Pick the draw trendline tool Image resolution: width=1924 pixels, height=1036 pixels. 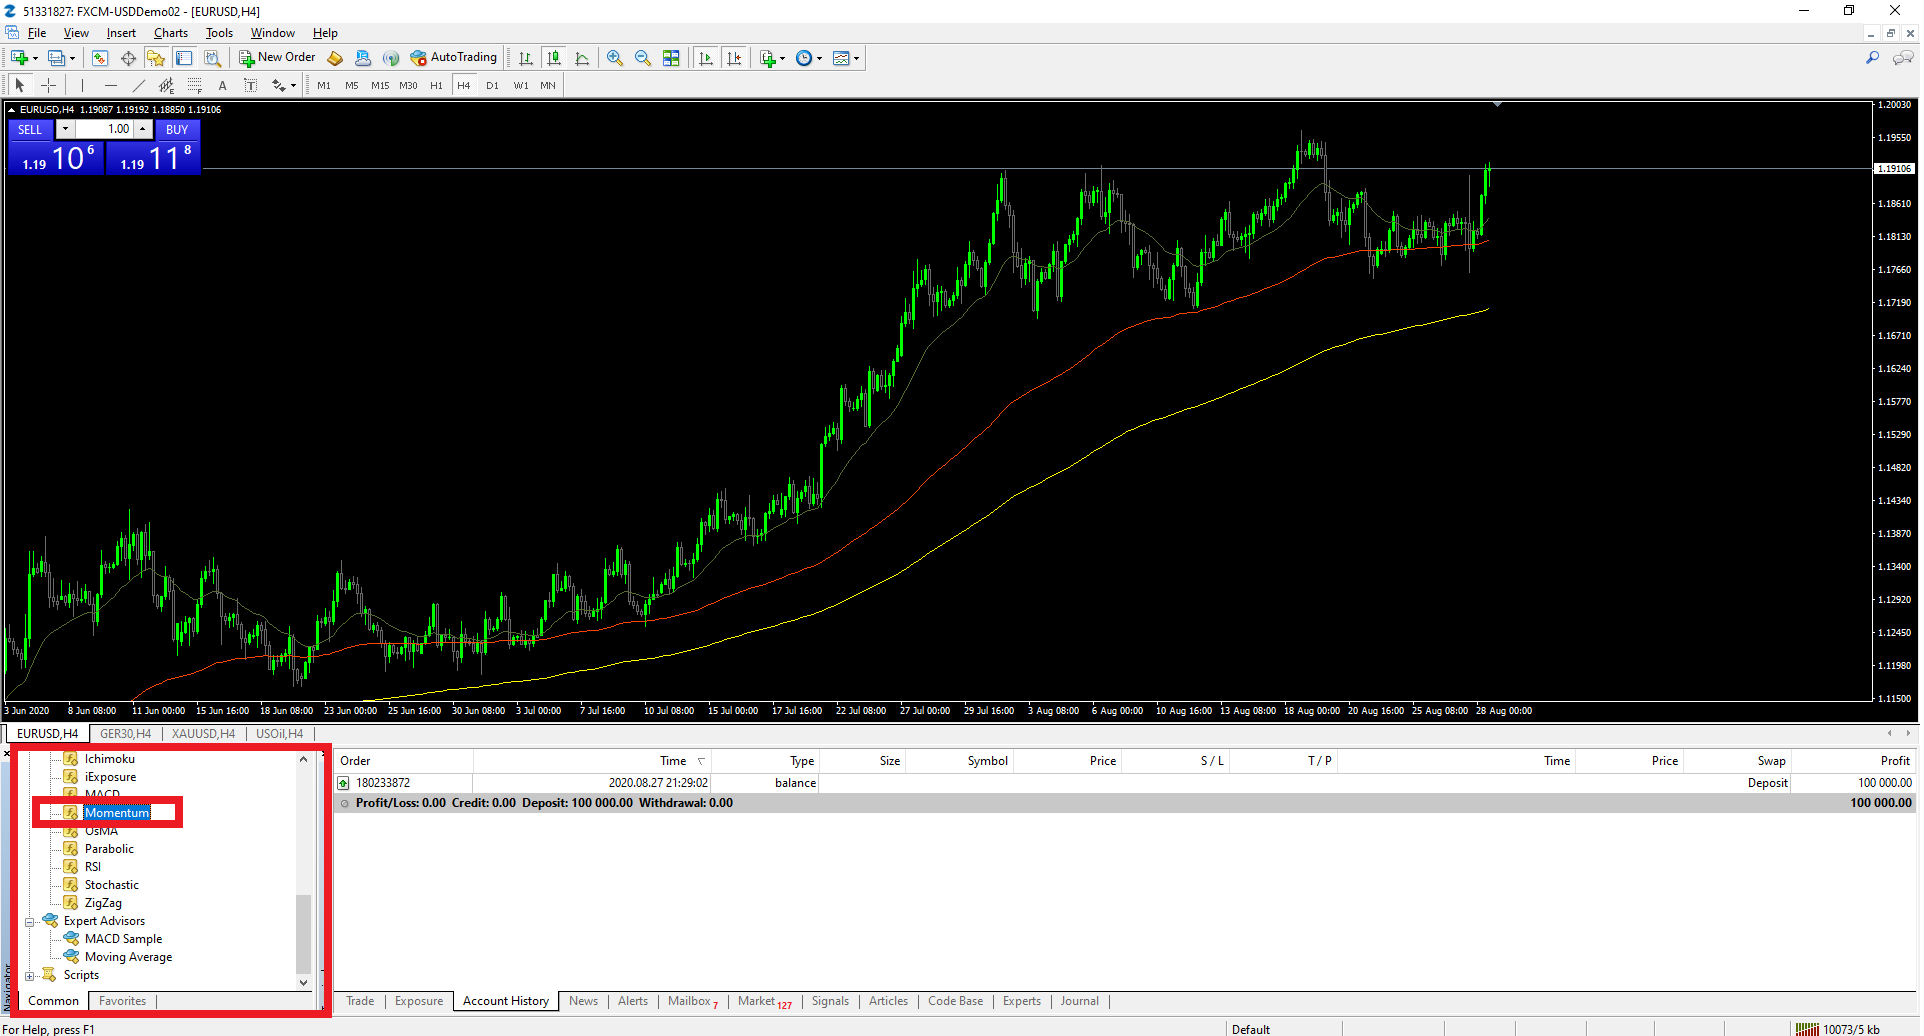(x=139, y=85)
